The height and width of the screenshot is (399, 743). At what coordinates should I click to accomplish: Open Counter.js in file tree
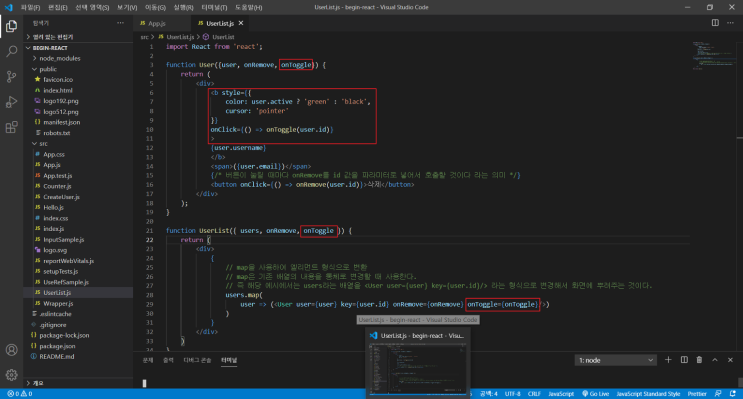pos(57,186)
